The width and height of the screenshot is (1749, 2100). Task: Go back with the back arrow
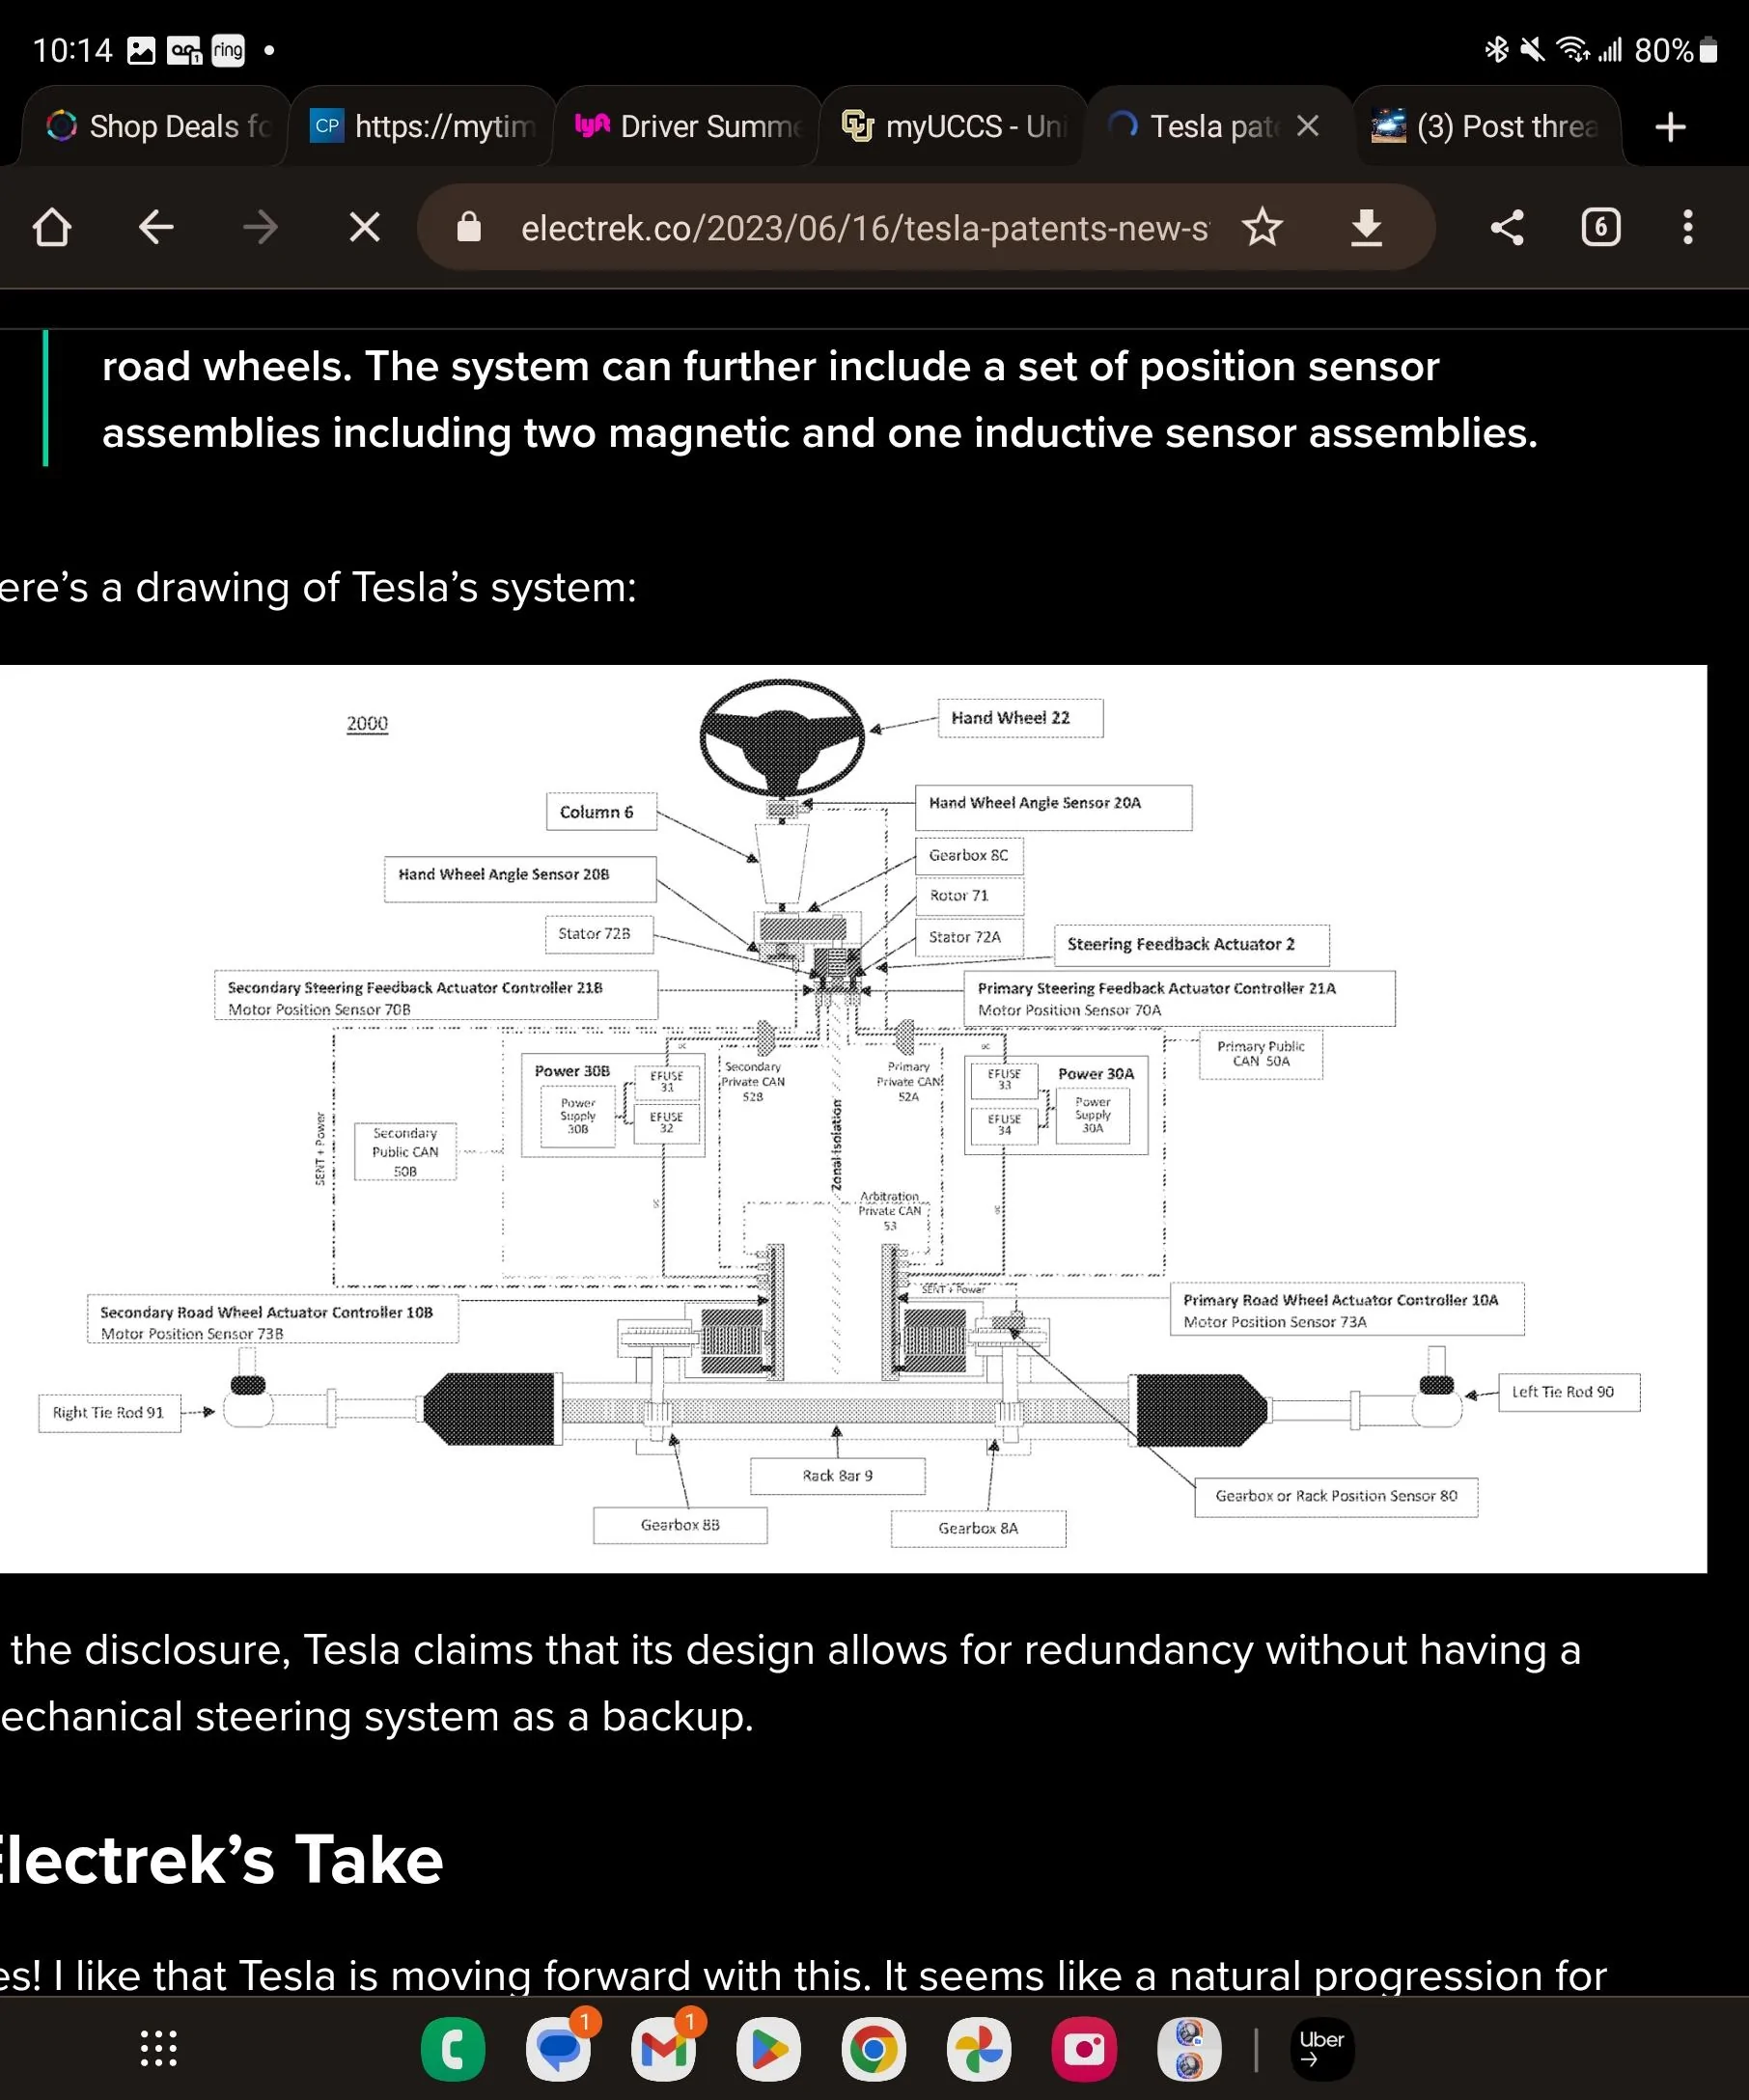pyautogui.click(x=157, y=228)
